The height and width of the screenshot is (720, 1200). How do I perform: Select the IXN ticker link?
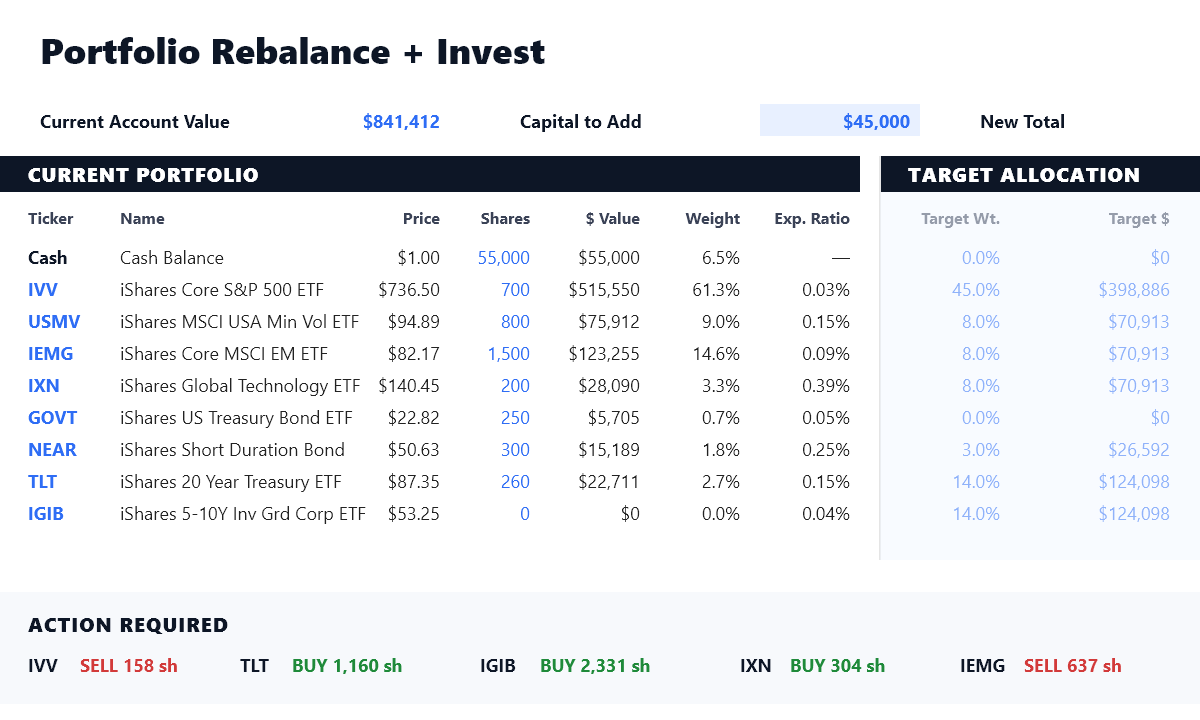(44, 386)
